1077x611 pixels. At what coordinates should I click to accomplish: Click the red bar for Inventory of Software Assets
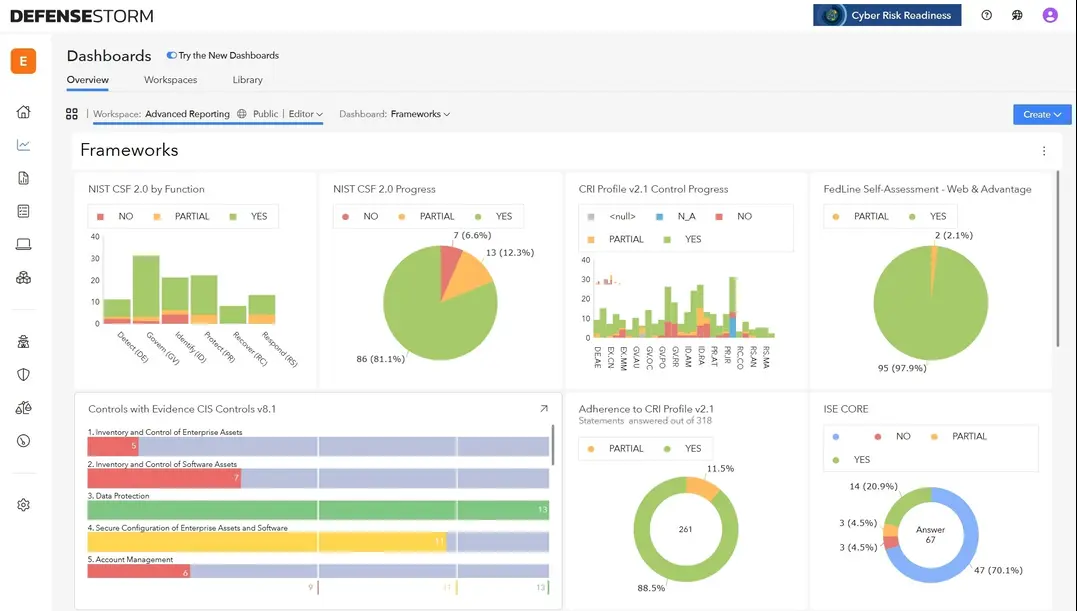point(163,479)
